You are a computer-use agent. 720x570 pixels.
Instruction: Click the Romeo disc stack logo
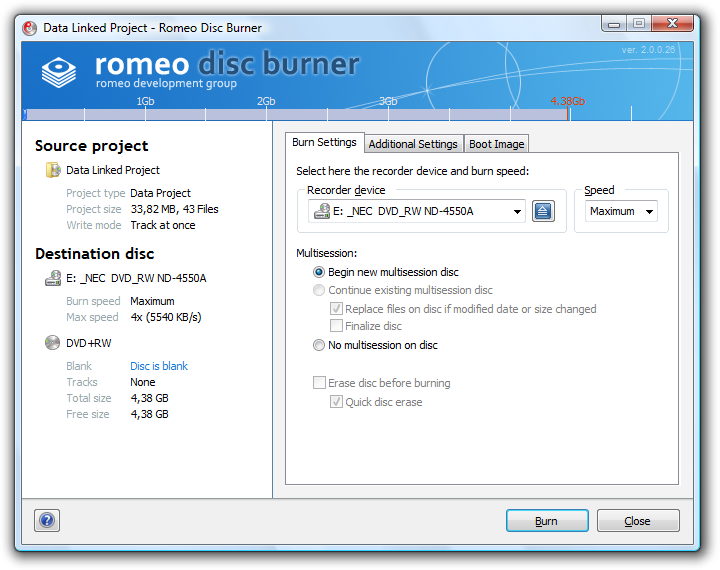pyautogui.click(x=59, y=72)
